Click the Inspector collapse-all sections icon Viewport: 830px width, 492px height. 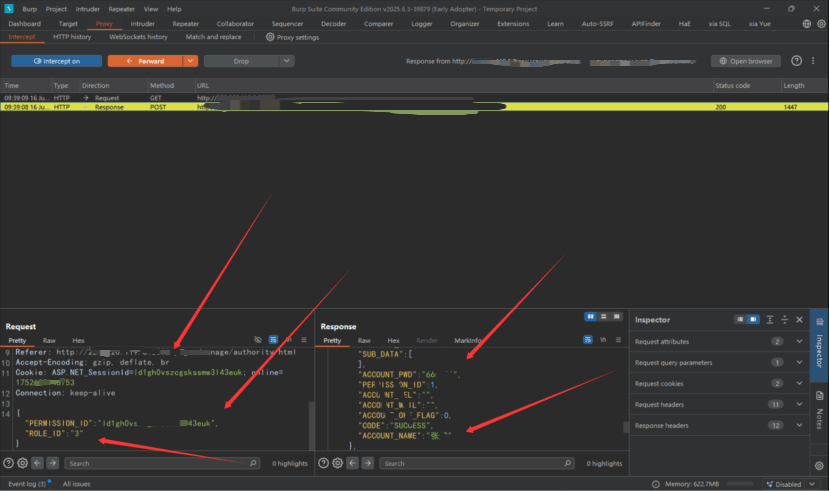tap(784, 319)
